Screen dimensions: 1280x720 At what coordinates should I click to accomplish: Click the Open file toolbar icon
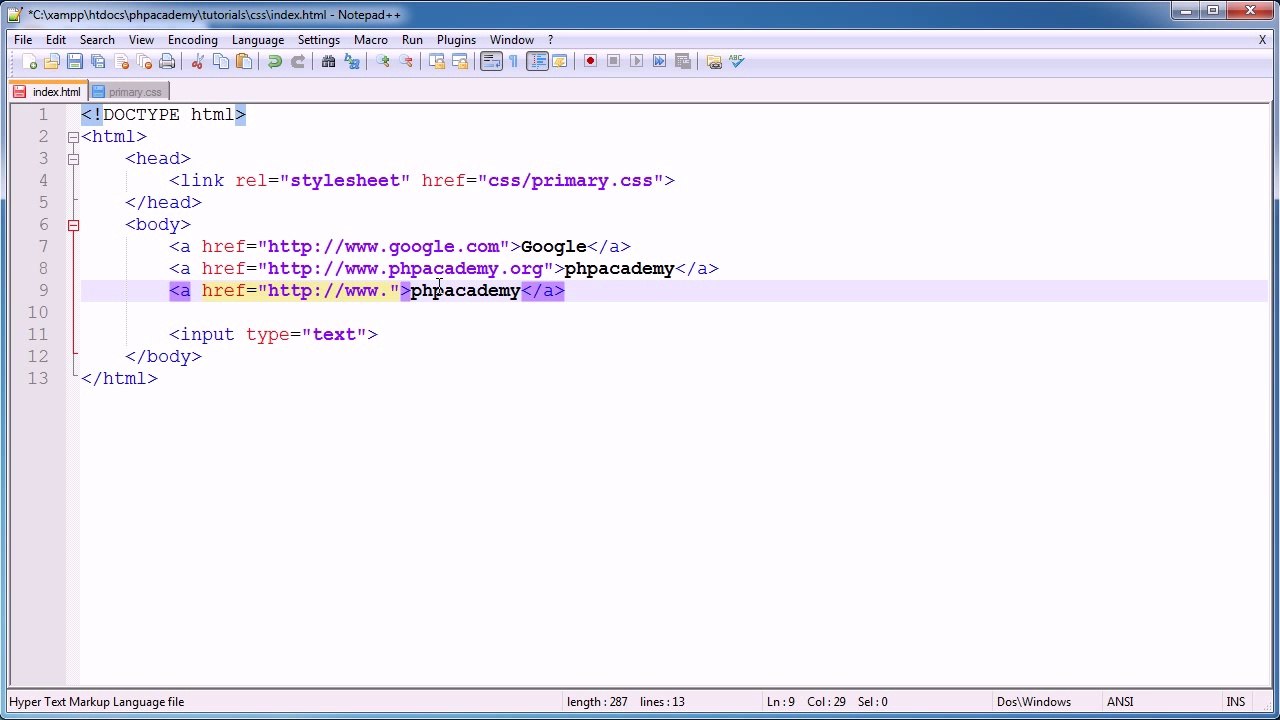52,62
